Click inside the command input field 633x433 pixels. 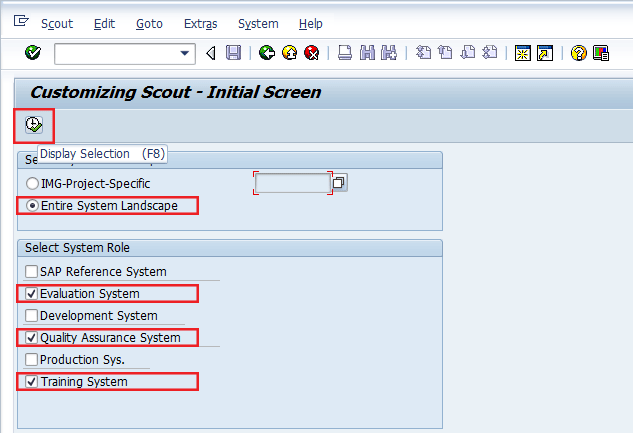(x=117, y=54)
